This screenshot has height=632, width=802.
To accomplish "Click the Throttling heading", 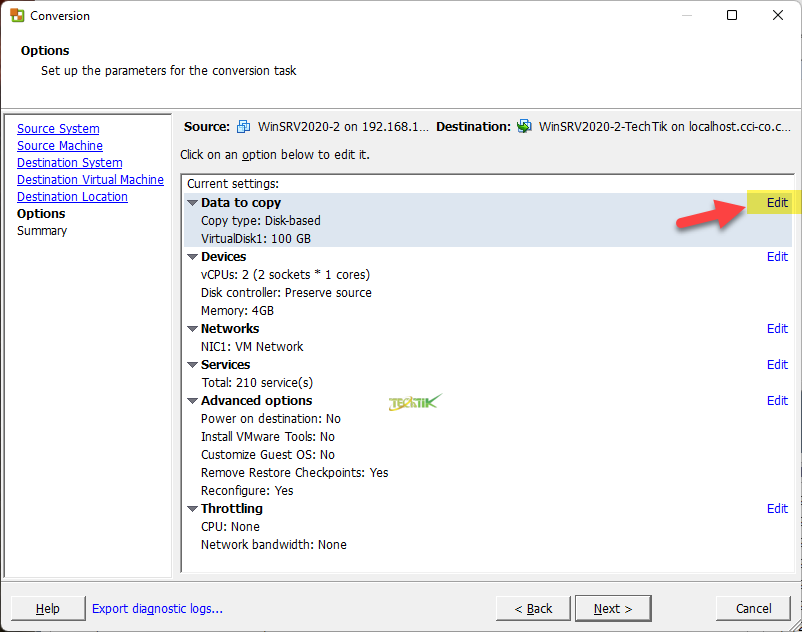I will pos(232,509).
